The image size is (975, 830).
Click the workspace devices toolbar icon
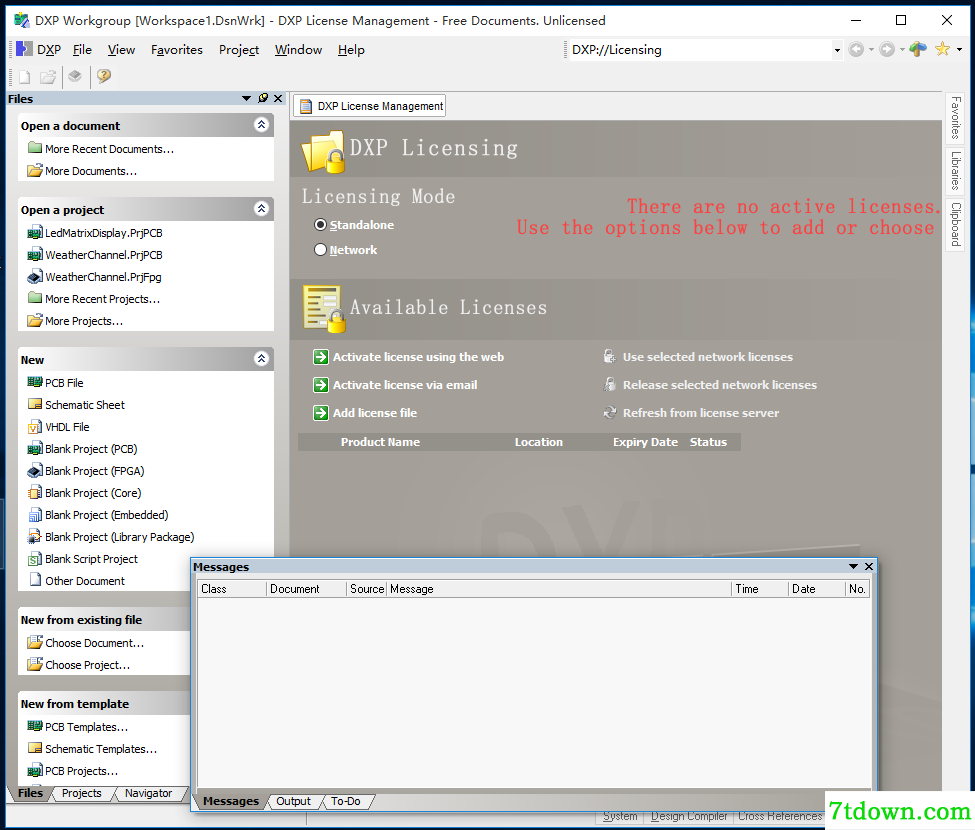pos(75,76)
